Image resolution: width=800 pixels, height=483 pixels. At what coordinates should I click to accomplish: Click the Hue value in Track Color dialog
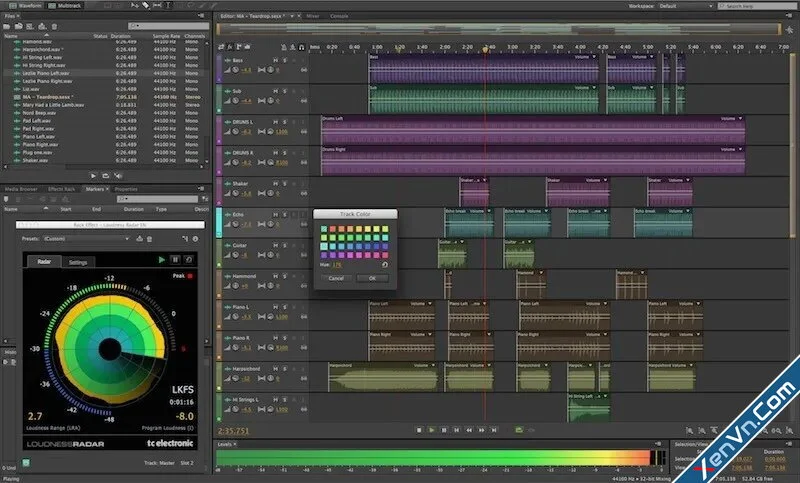point(337,265)
